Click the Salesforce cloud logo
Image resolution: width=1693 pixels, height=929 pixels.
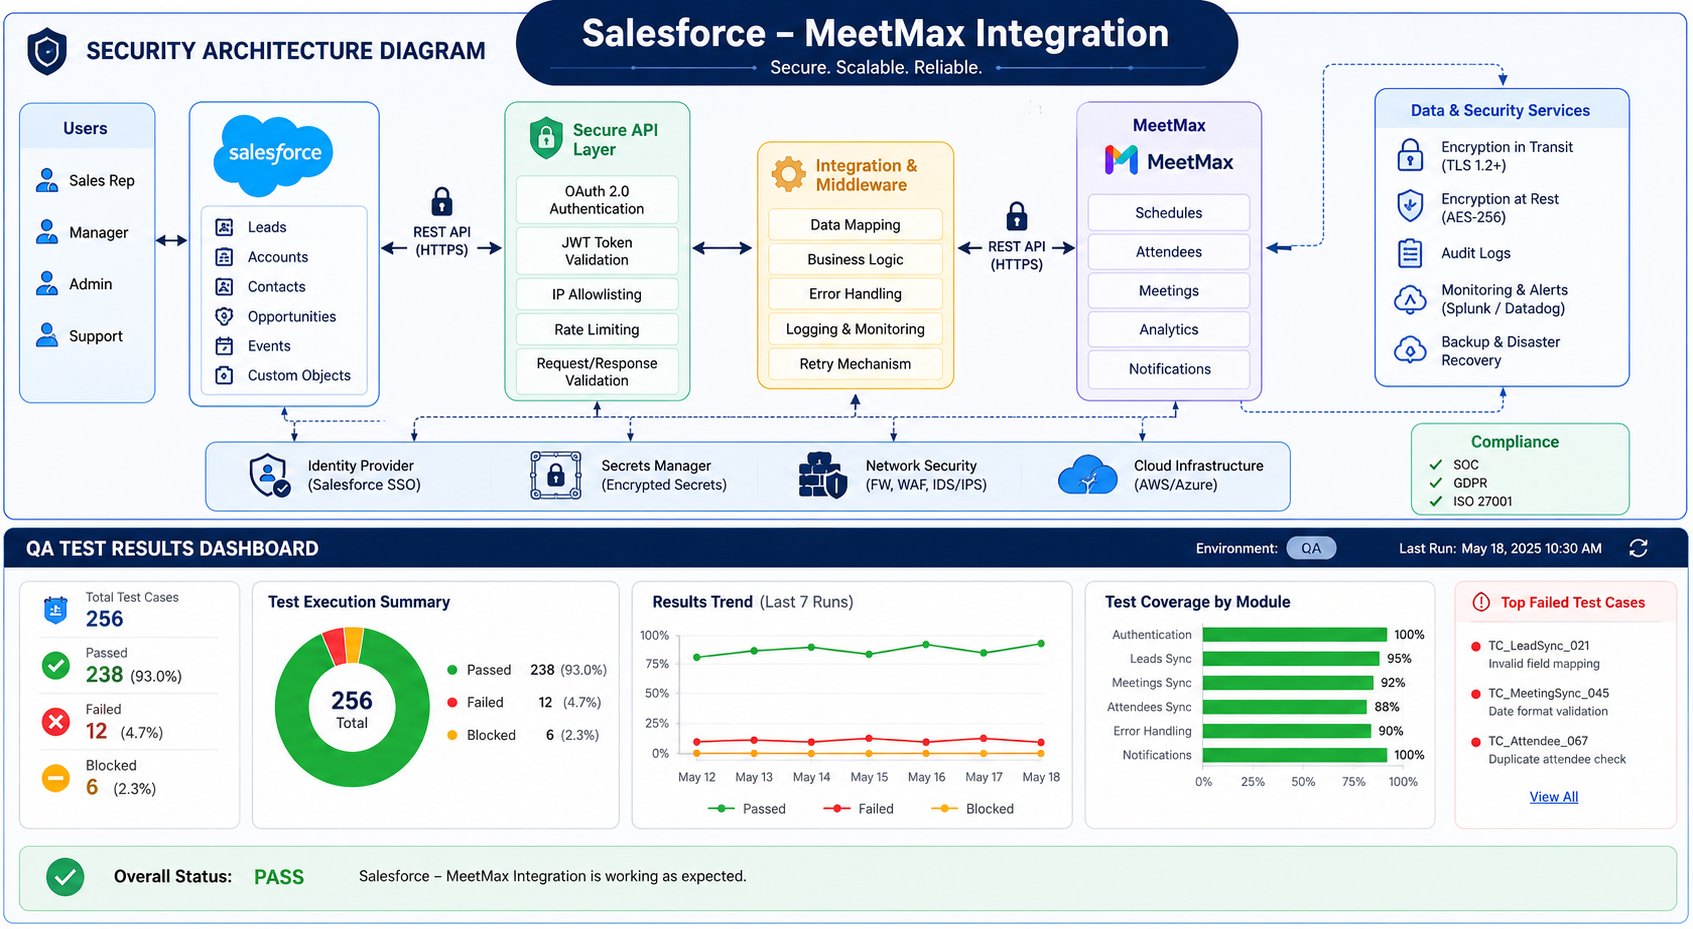point(274,154)
